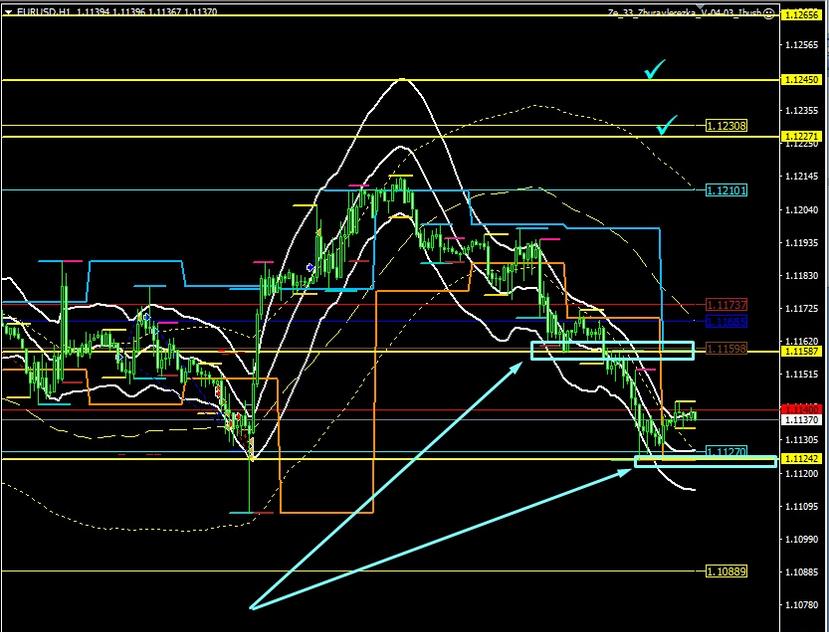The width and height of the screenshot is (829, 632).
Task: Select the dark blue level label
Action: (726, 321)
